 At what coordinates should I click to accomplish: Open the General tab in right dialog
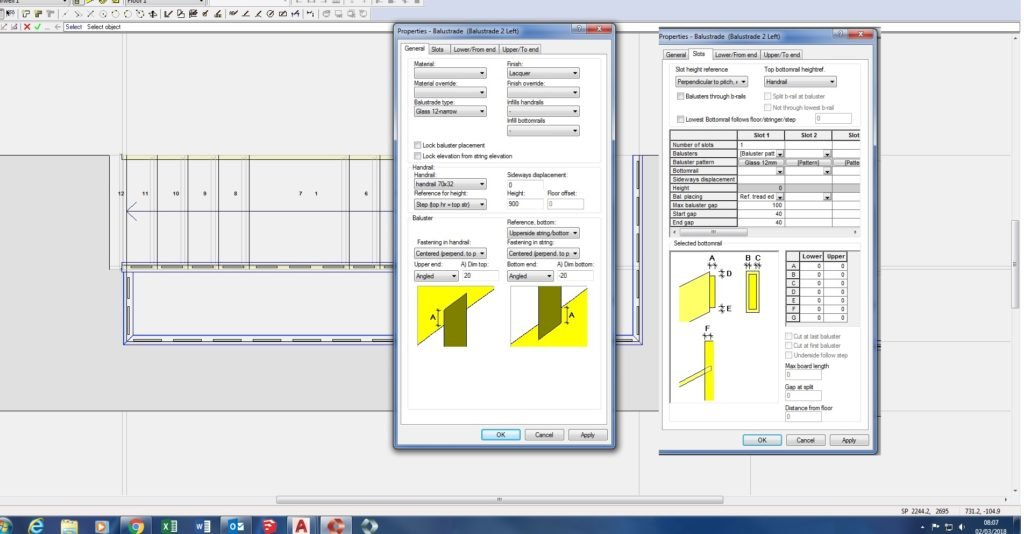(676, 55)
